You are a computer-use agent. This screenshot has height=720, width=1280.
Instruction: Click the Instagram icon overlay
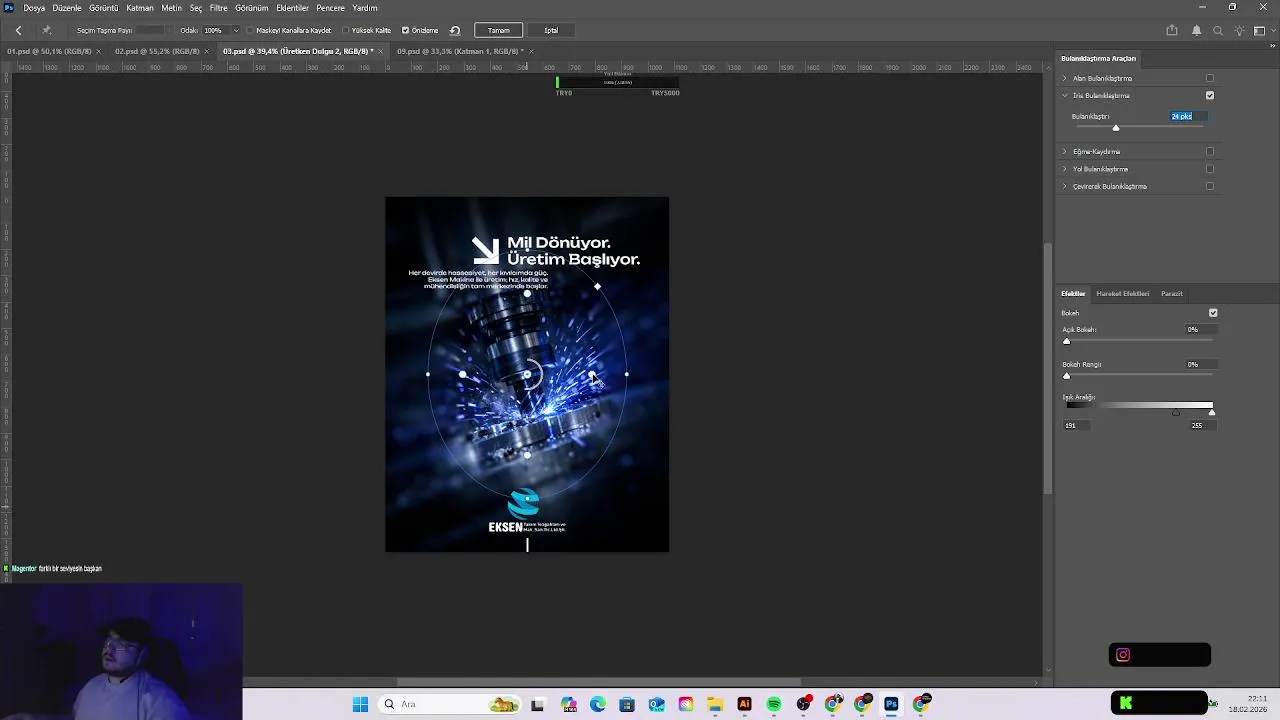tap(1123, 655)
